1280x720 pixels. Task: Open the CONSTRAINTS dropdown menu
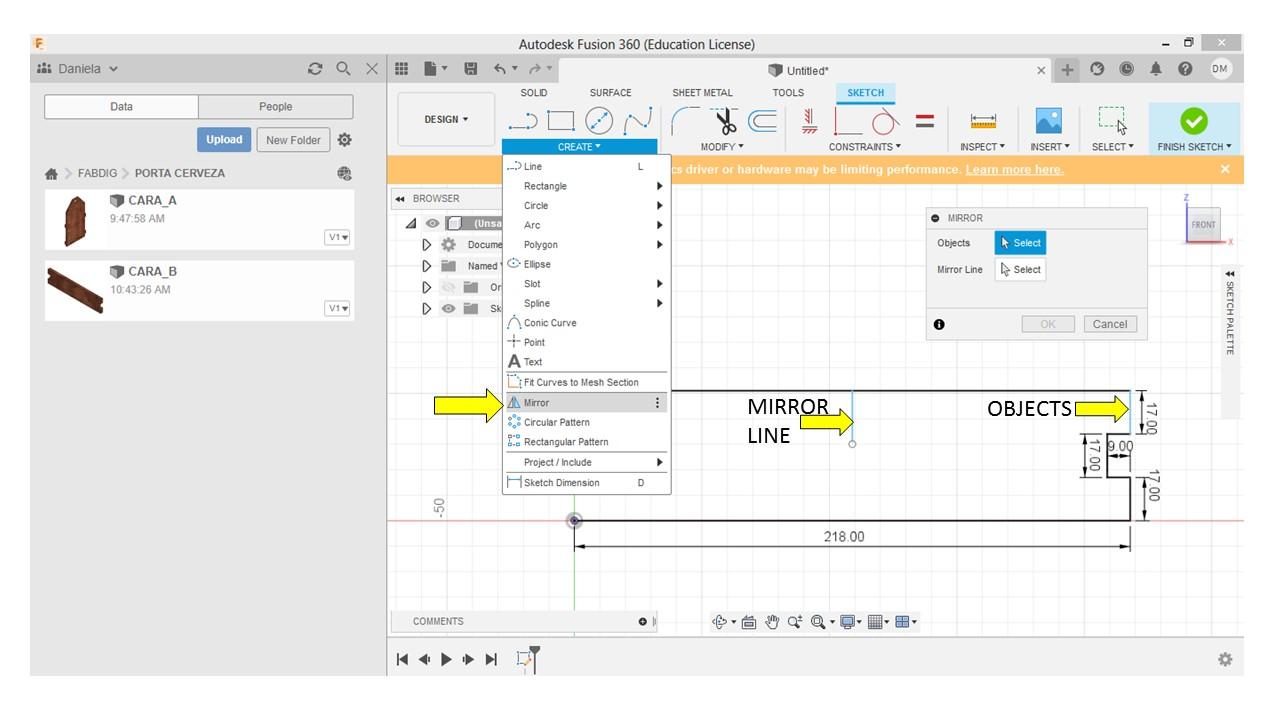click(865, 147)
